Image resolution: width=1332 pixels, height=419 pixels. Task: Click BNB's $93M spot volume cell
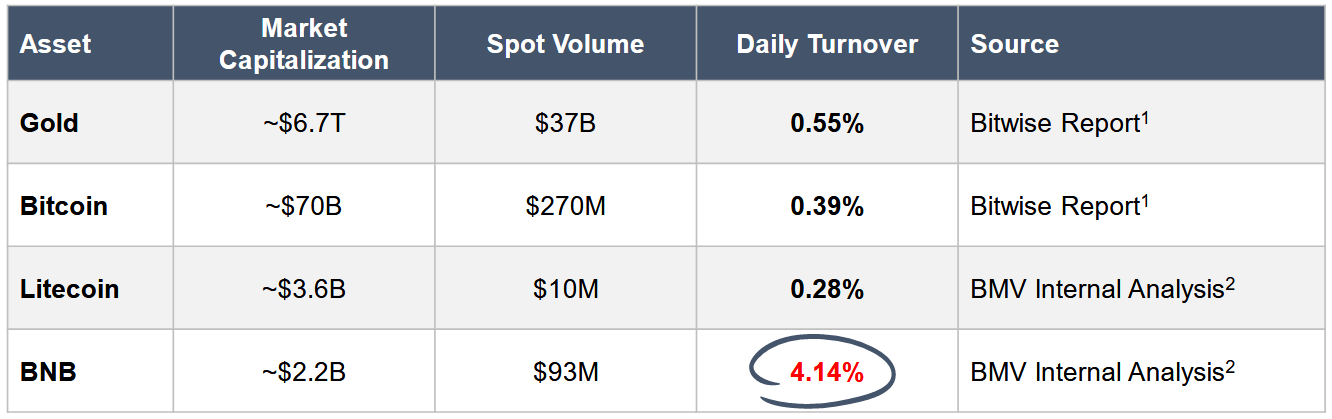pyautogui.click(x=565, y=373)
